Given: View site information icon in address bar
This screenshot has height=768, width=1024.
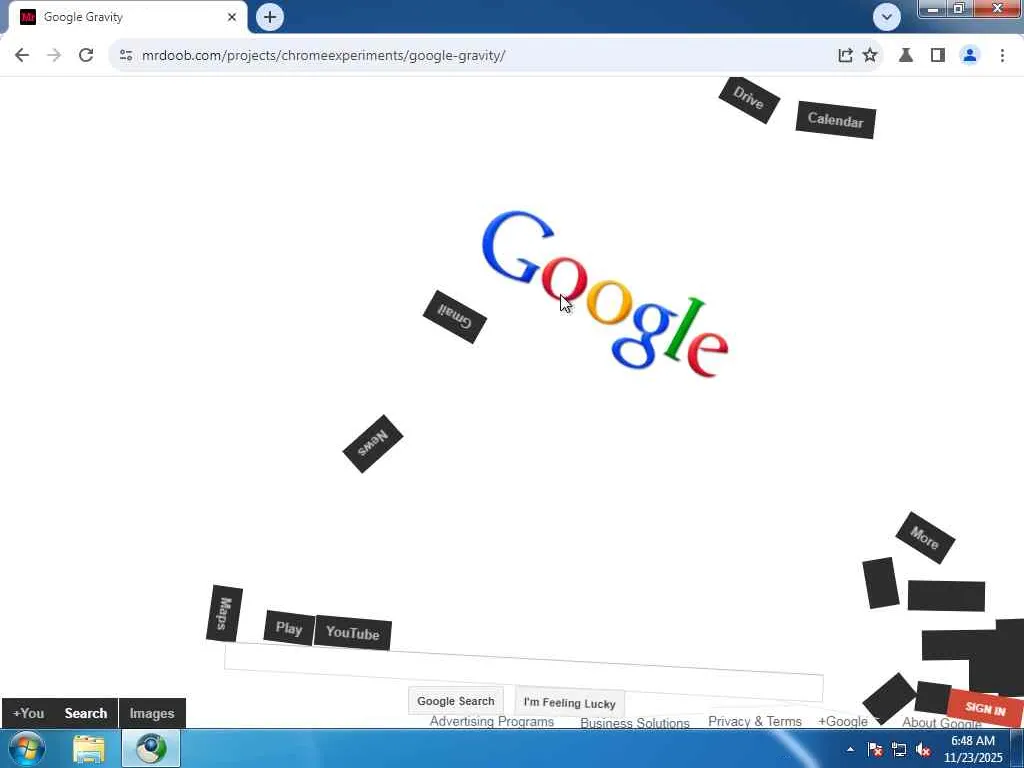Looking at the screenshot, I should (126, 56).
